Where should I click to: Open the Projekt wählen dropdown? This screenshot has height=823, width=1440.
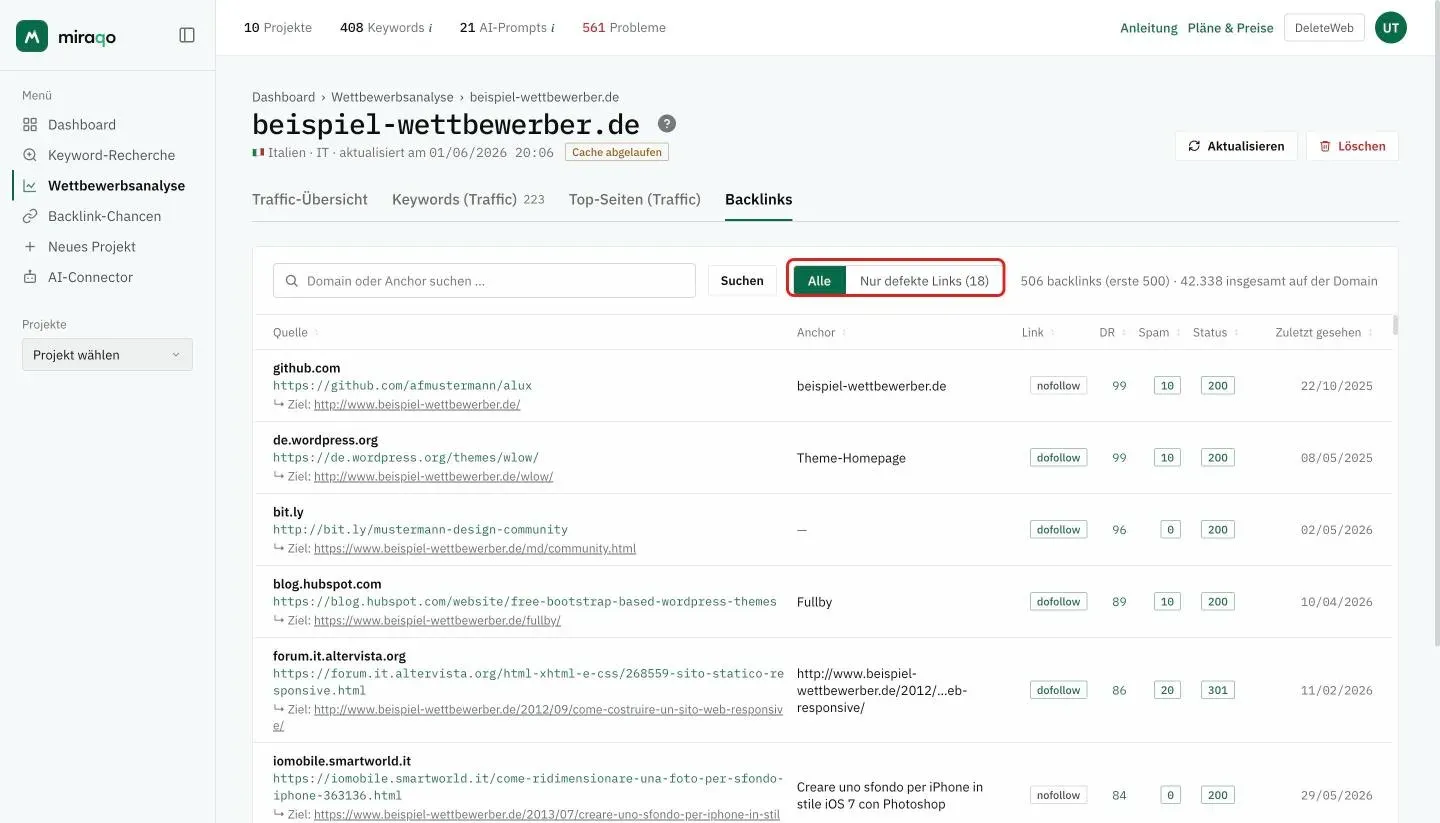click(x=107, y=355)
